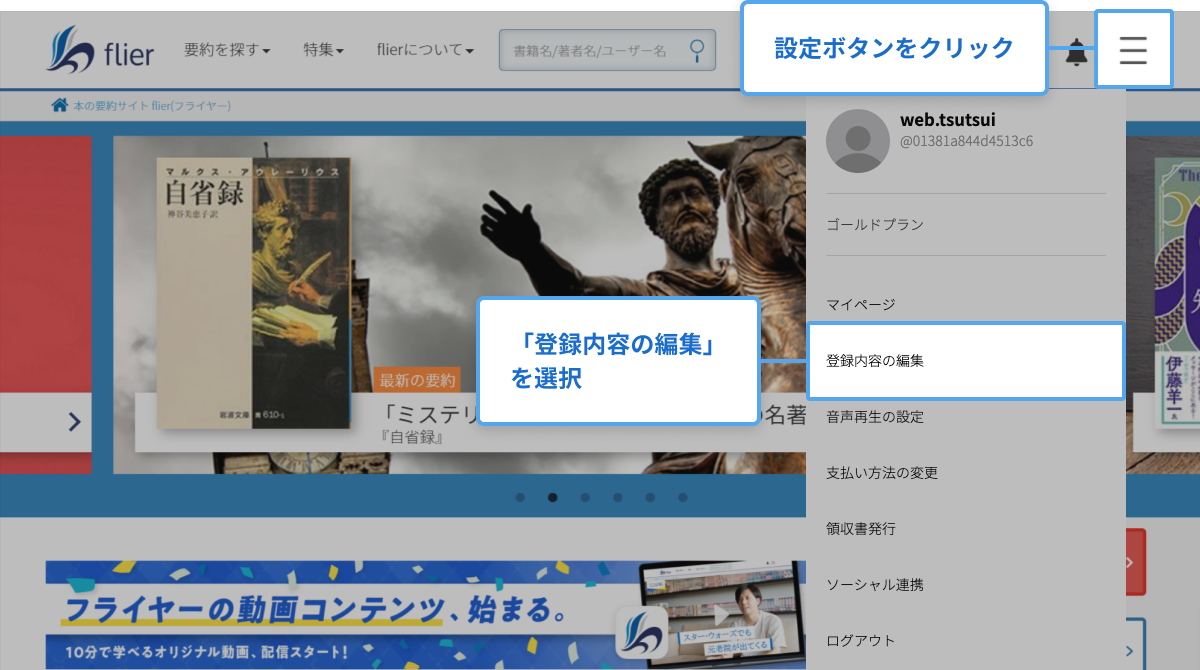Click the 自省録 book cover

(x=254, y=293)
